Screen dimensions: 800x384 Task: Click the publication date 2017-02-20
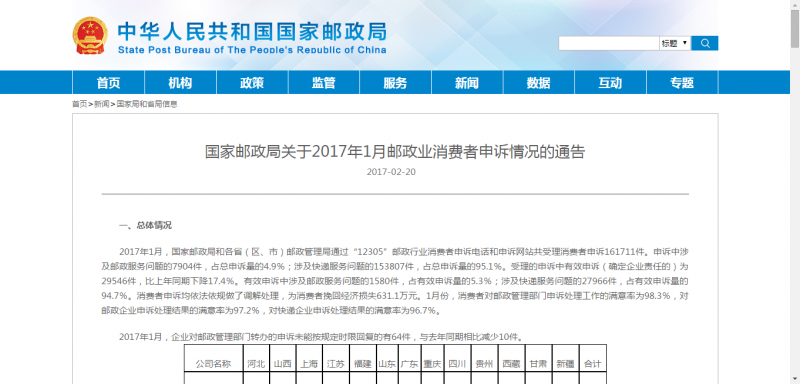391,172
